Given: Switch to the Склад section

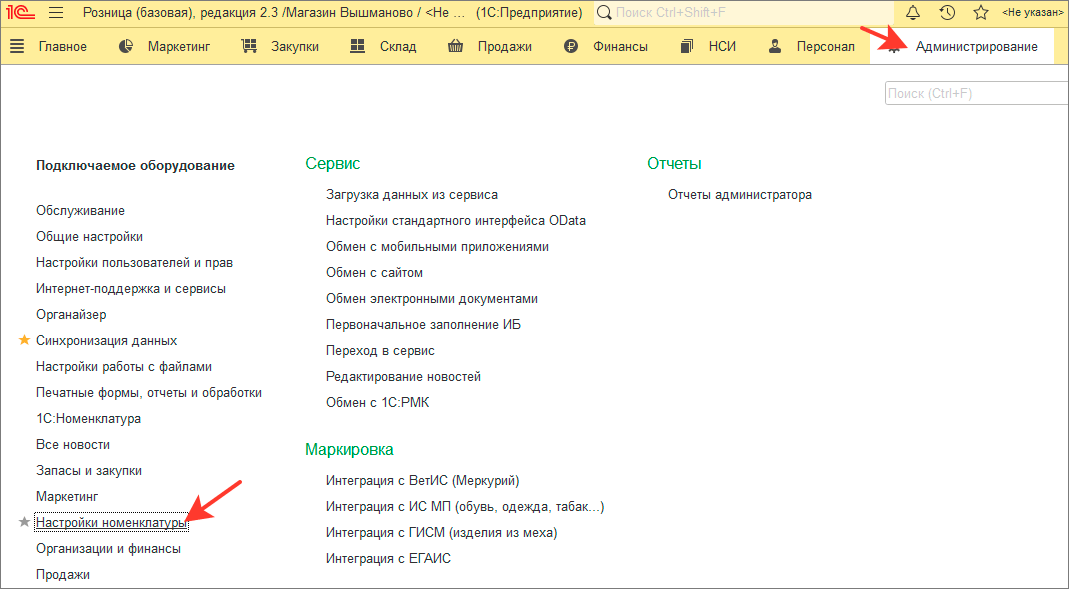Looking at the screenshot, I should point(398,46).
